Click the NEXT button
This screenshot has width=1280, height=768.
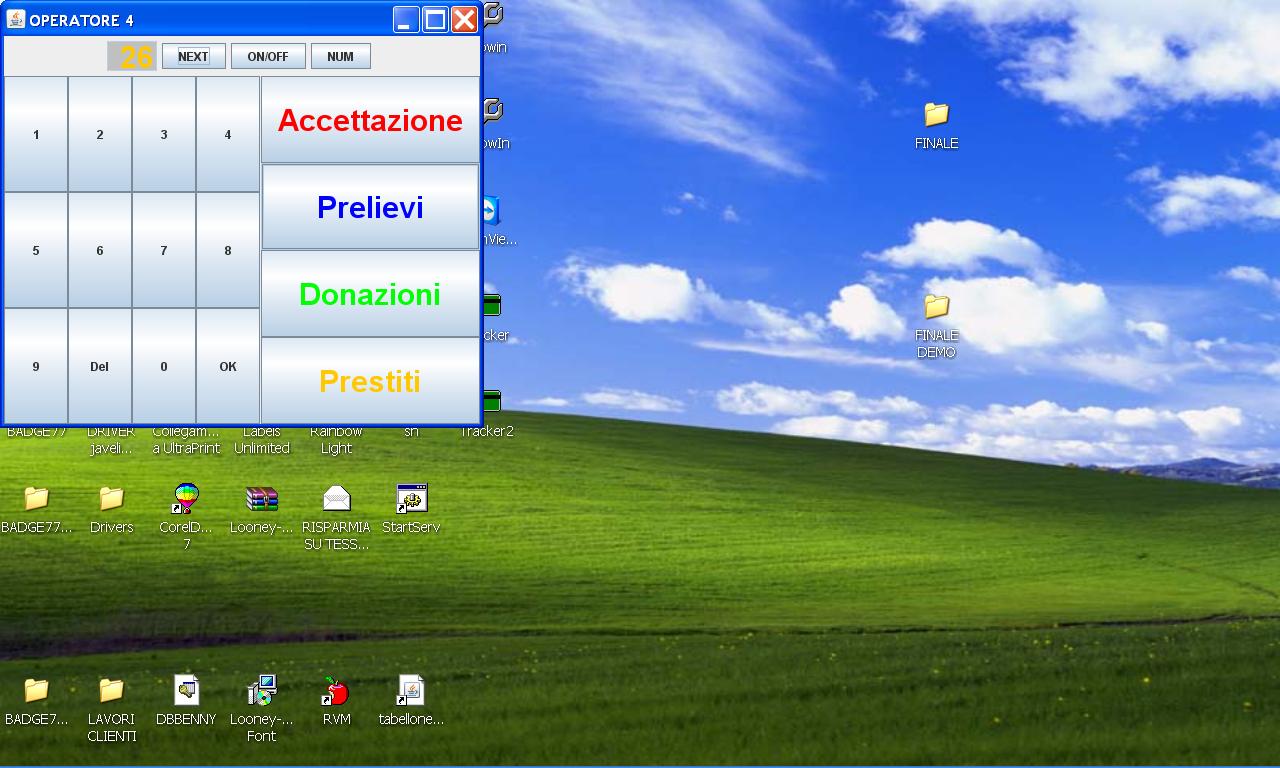193,56
